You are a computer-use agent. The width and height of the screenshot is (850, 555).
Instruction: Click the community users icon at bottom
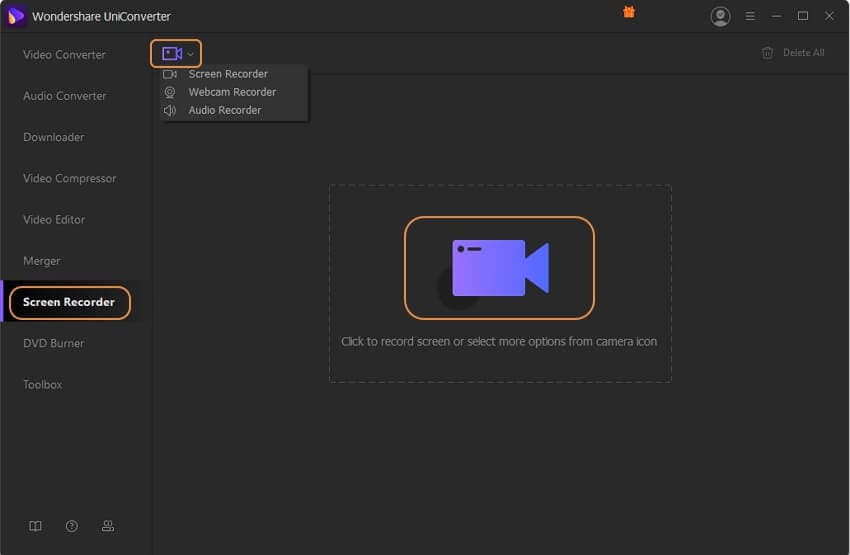(x=108, y=526)
